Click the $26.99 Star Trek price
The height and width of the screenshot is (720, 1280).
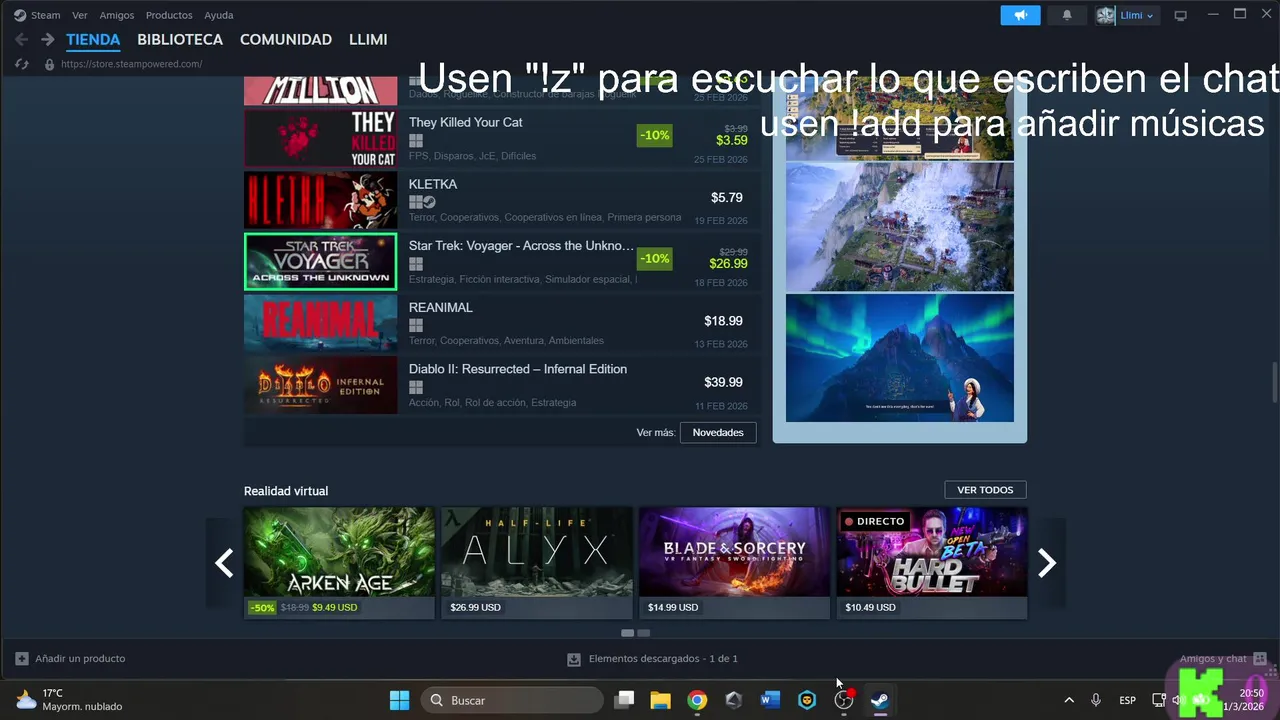pyautogui.click(x=728, y=264)
